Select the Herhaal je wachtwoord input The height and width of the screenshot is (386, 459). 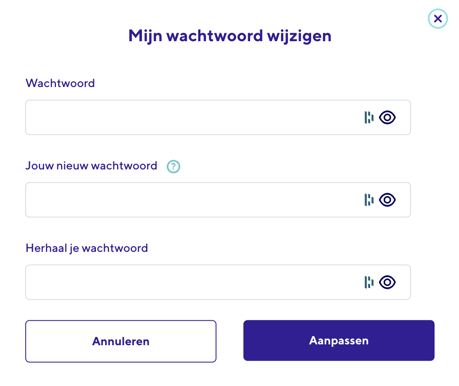pyautogui.click(x=218, y=282)
